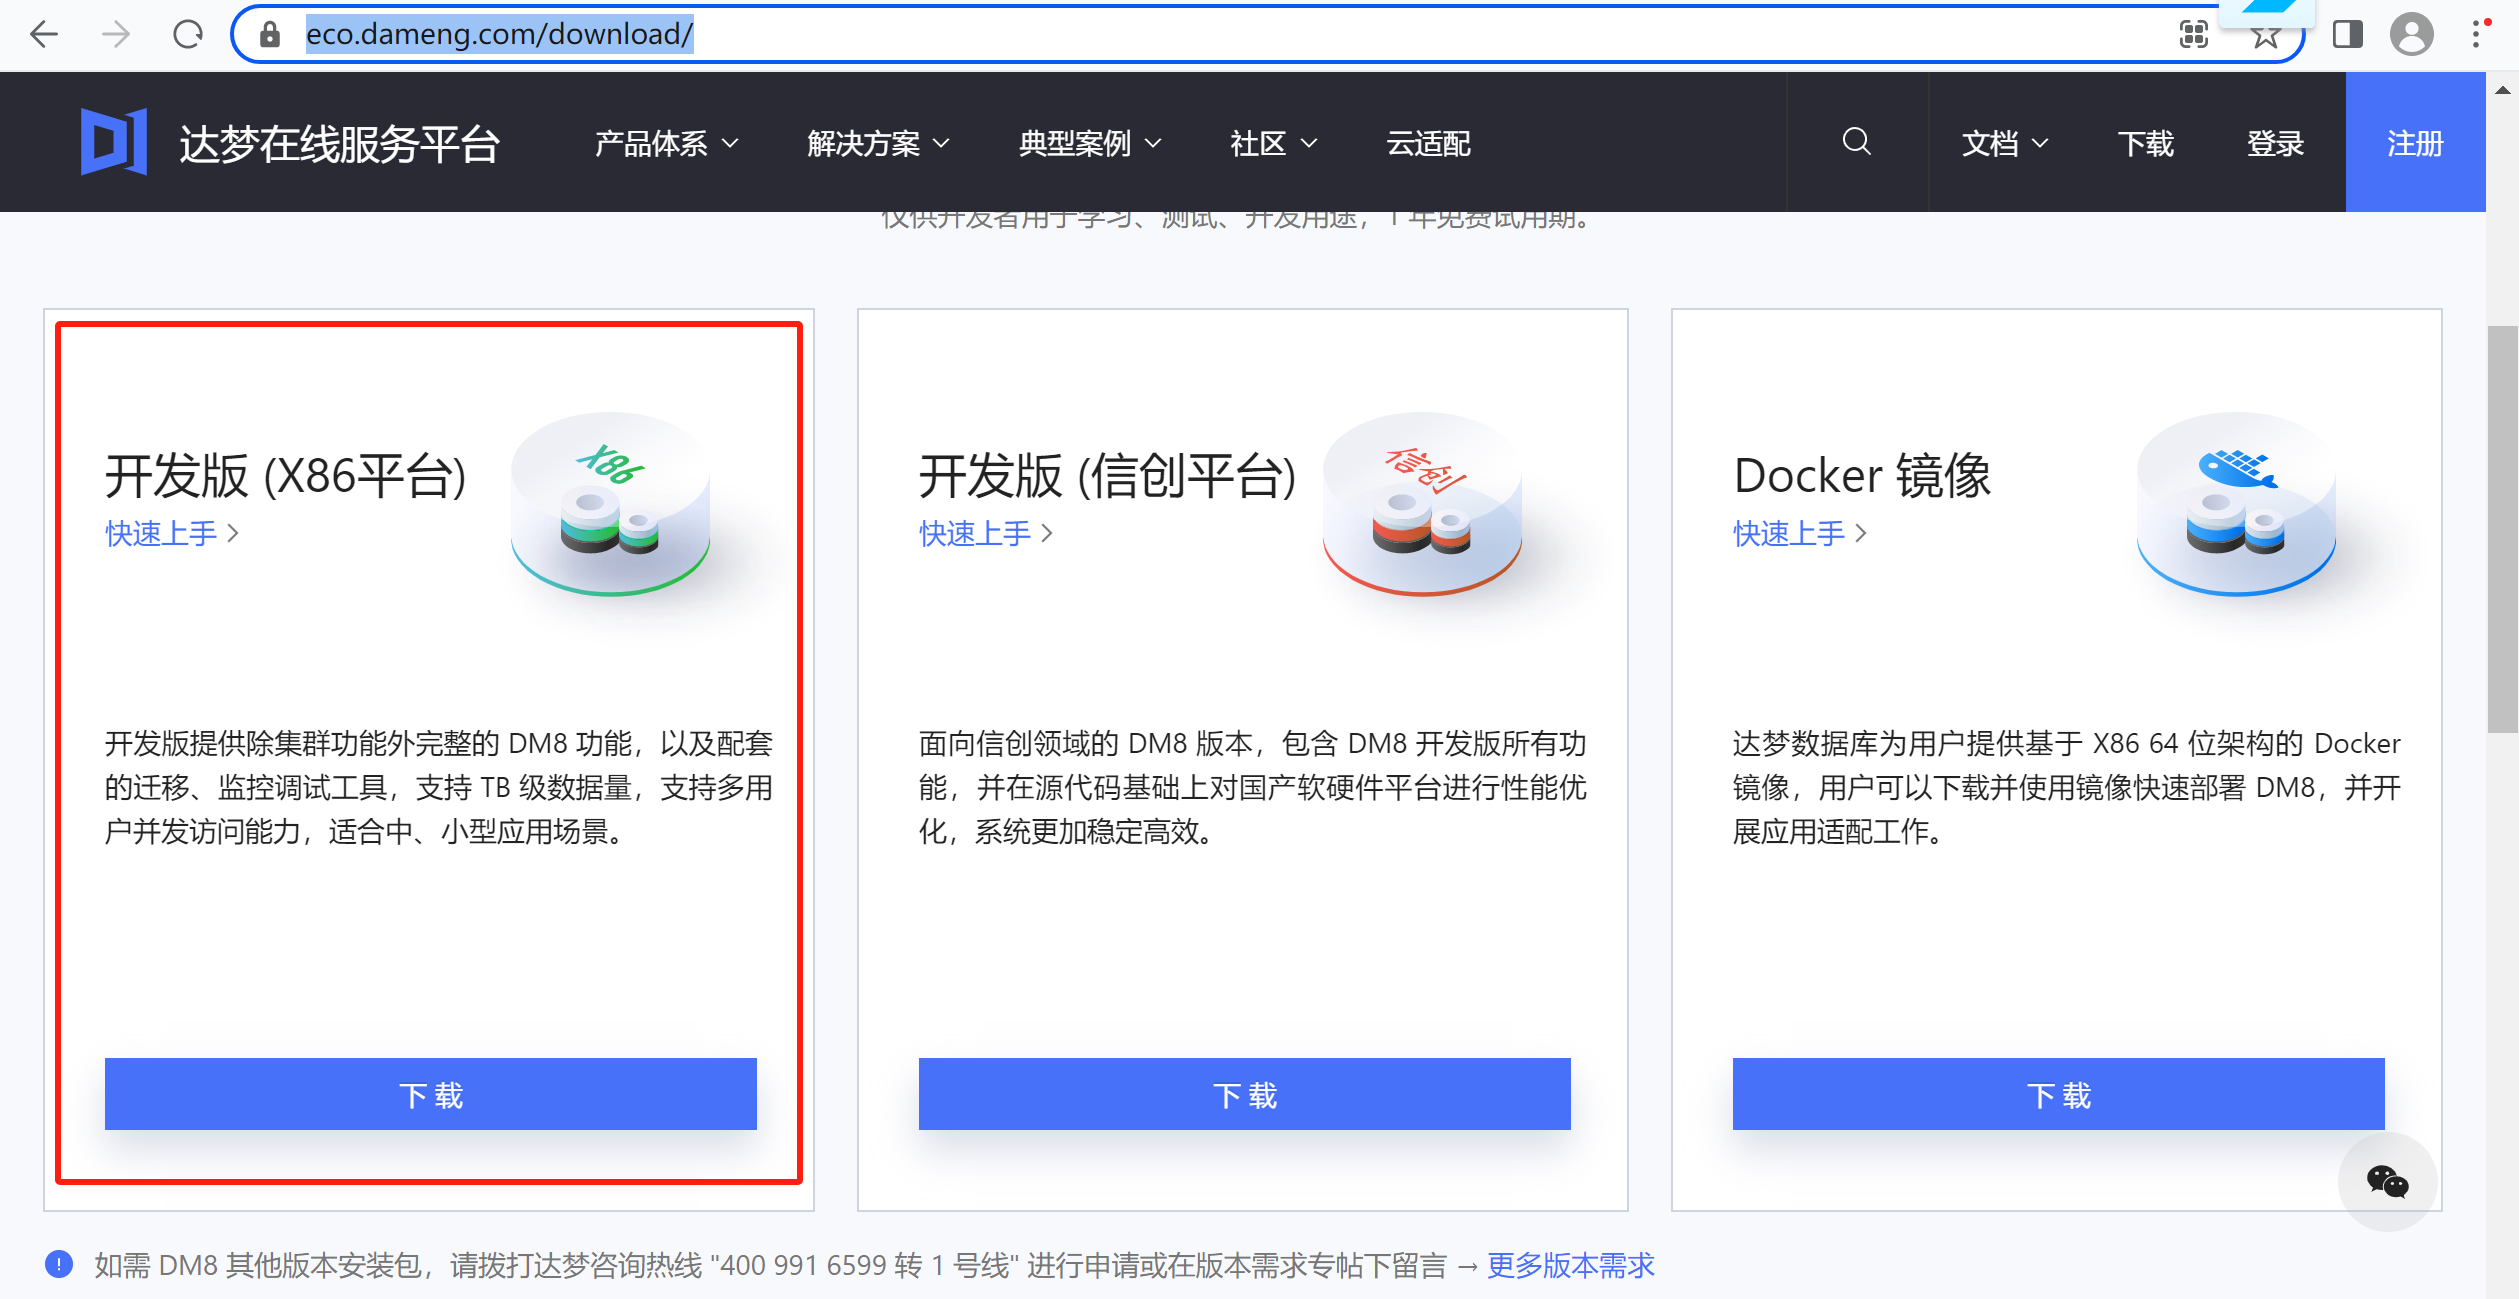The image size is (2519, 1299).
Task: Open the browser profile avatar icon
Action: (x=2411, y=35)
